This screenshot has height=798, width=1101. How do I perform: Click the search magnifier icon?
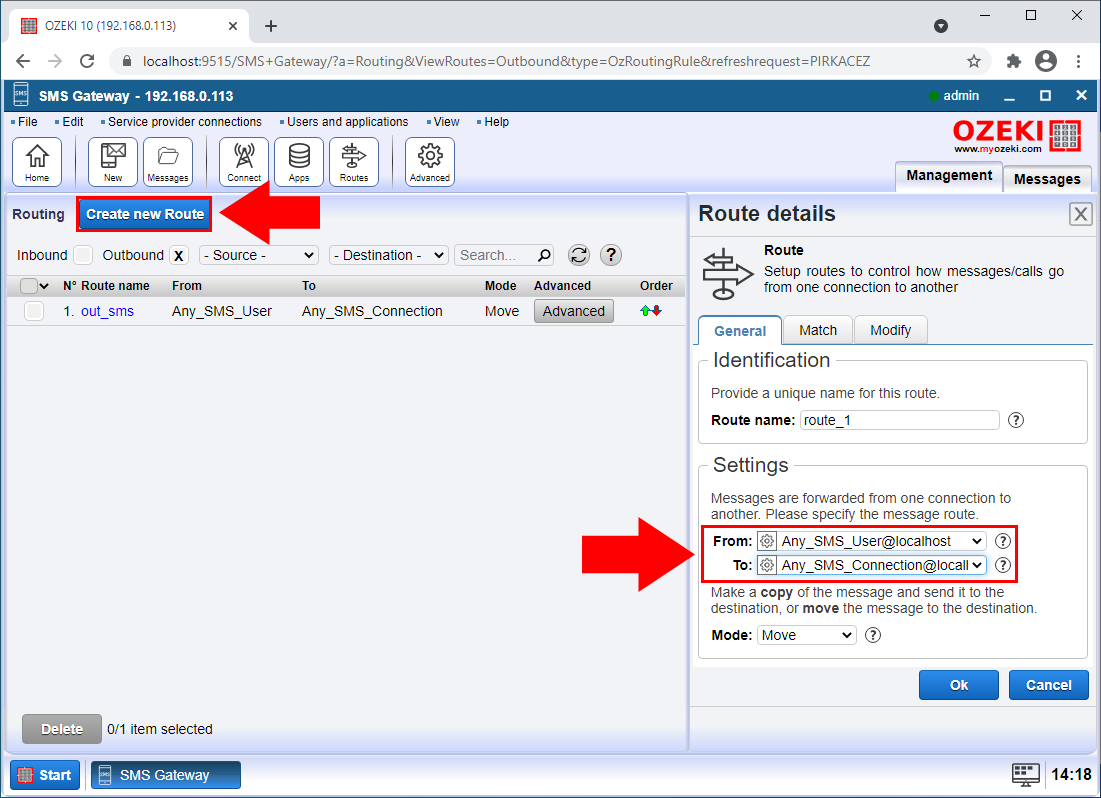[544, 255]
